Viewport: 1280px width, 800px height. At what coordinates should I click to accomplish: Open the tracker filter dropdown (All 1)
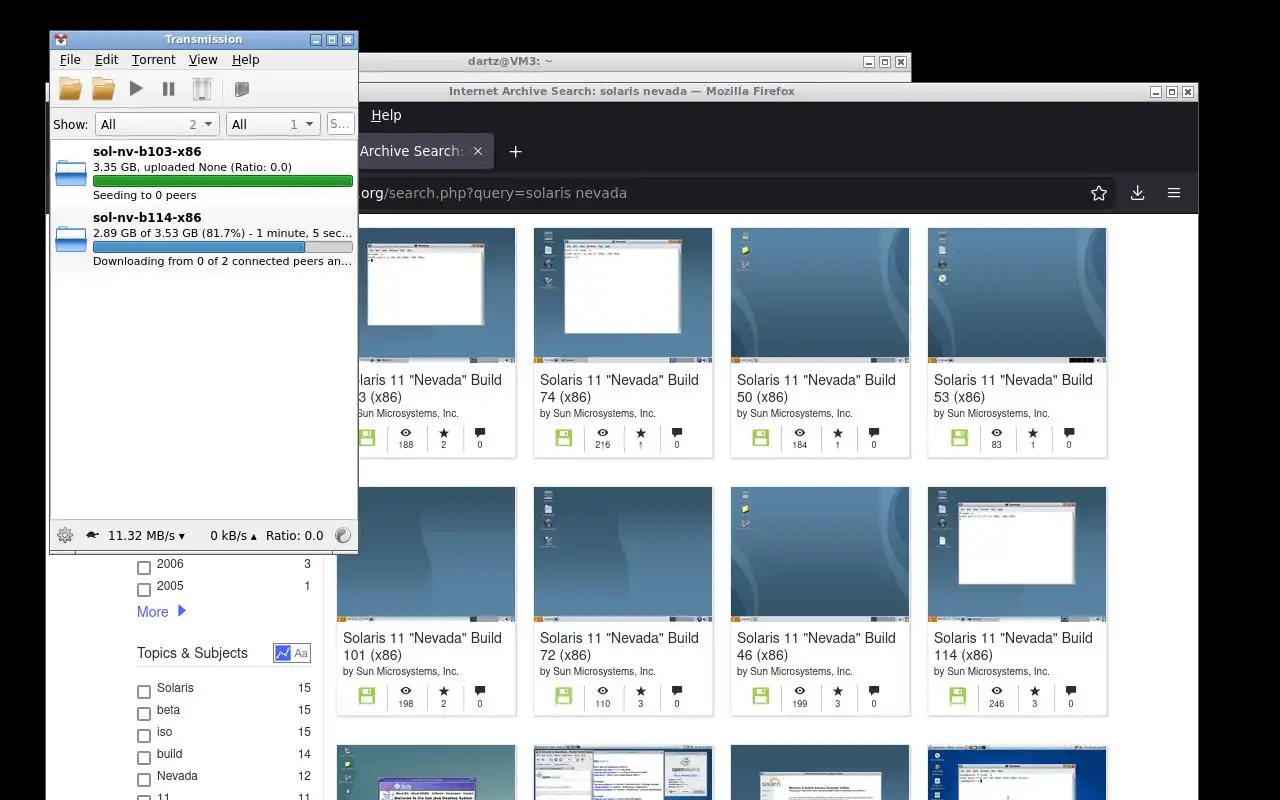click(x=273, y=124)
